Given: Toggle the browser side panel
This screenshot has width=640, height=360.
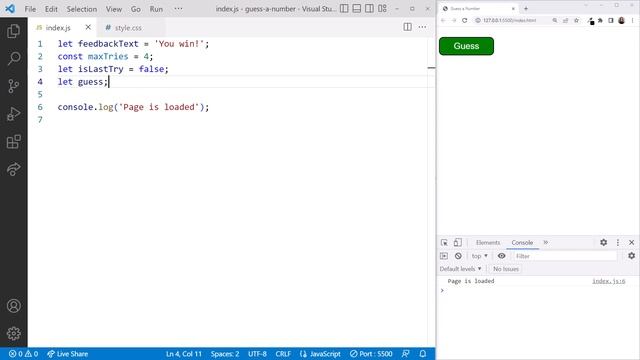Looking at the screenshot, I should click(x=611, y=20).
